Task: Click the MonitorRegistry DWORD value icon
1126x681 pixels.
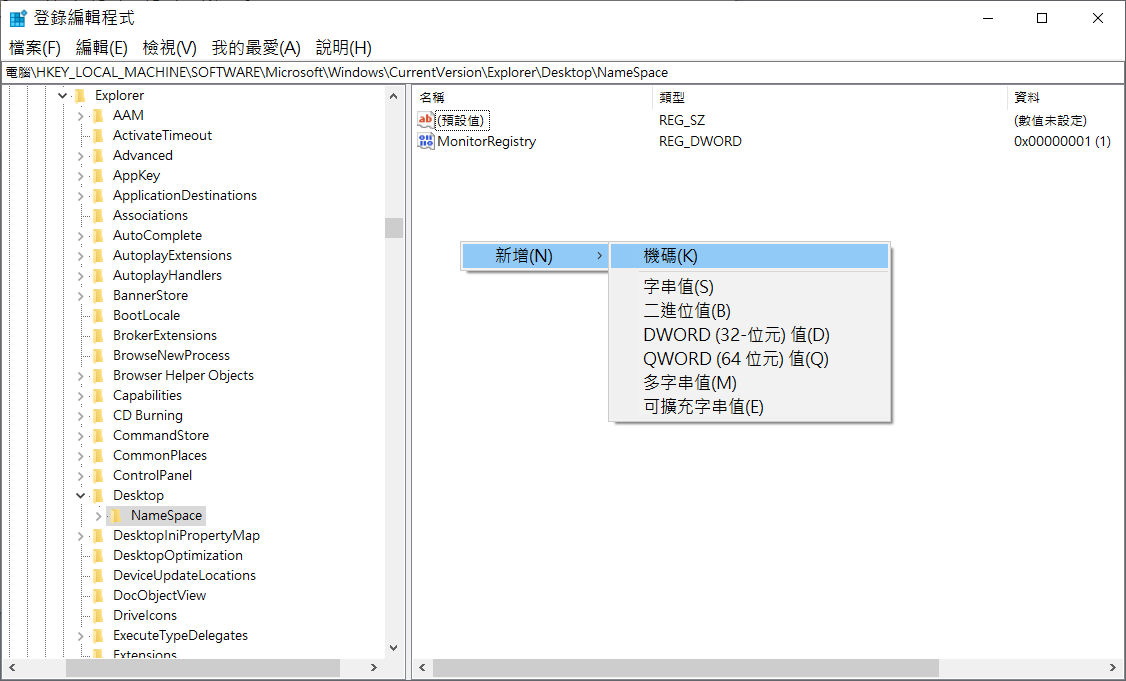Action: (x=426, y=141)
